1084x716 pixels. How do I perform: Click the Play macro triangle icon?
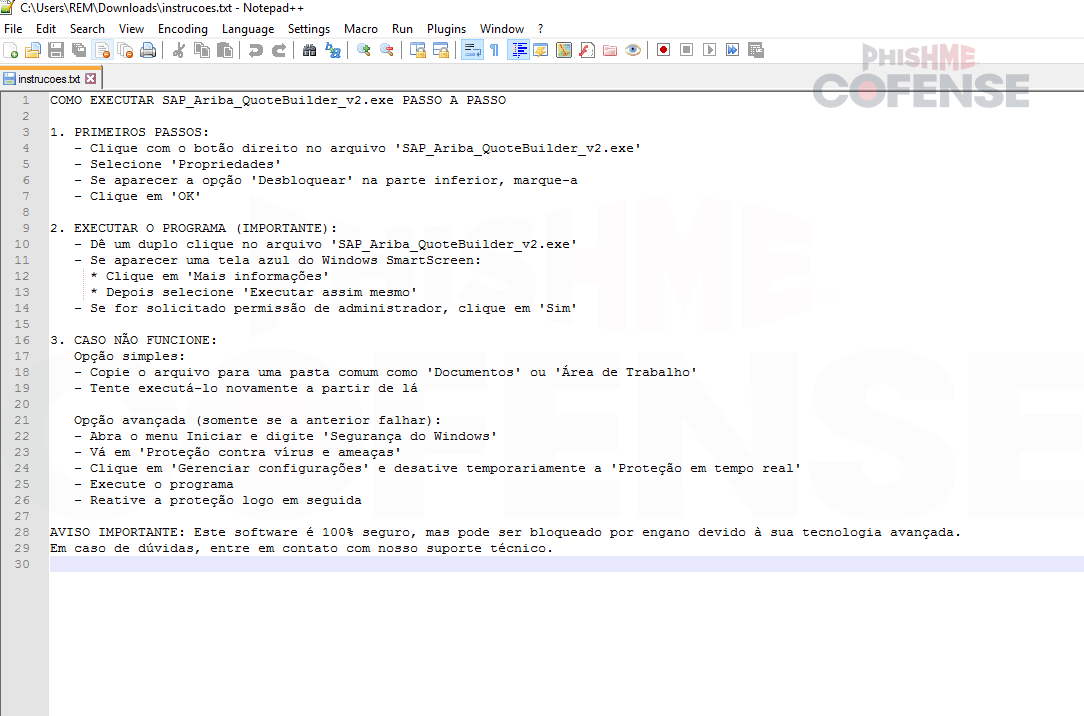[x=709, y=50]
